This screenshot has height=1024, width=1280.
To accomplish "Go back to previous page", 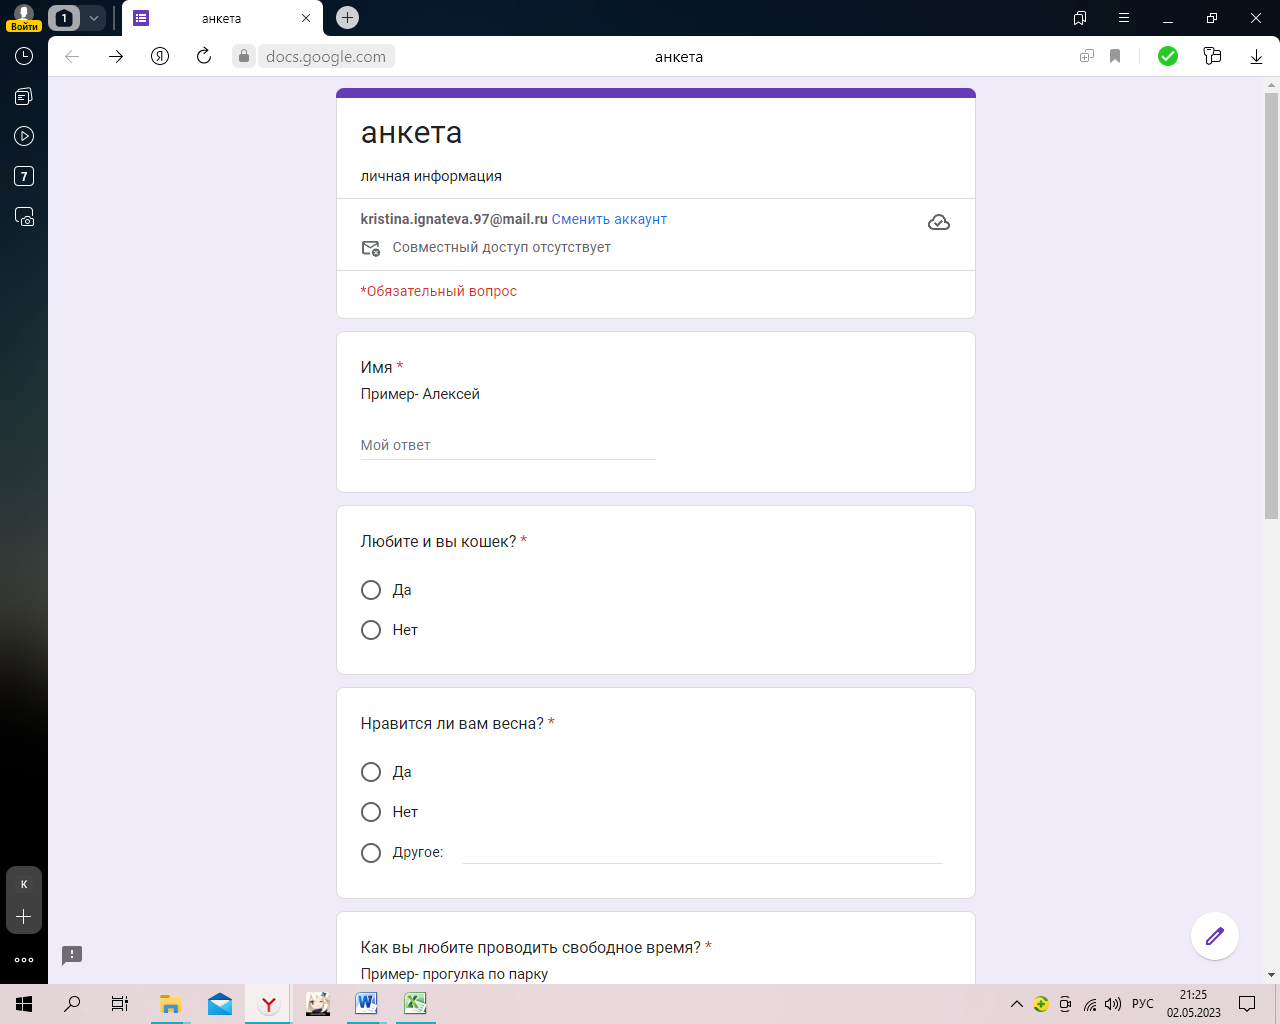I will tap(72, 56).
